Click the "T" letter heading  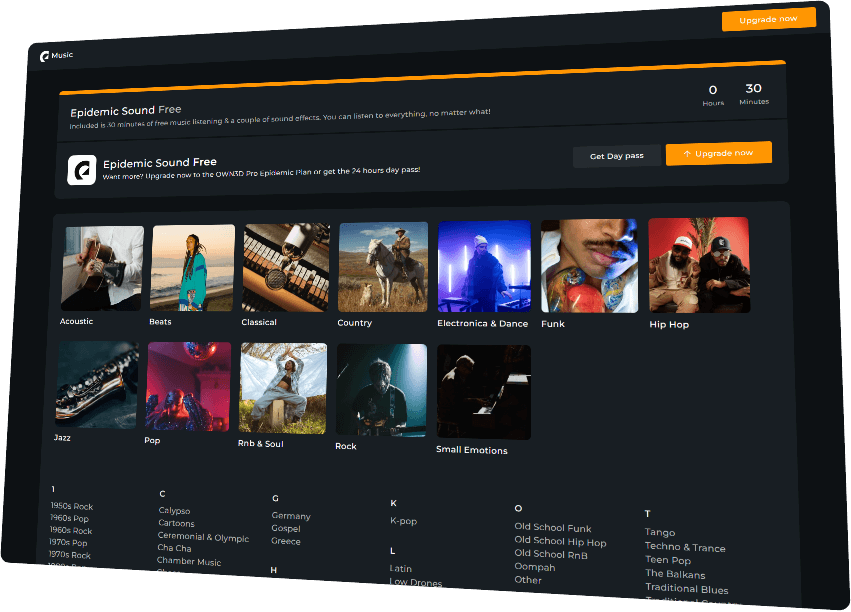tap(647, 514)
